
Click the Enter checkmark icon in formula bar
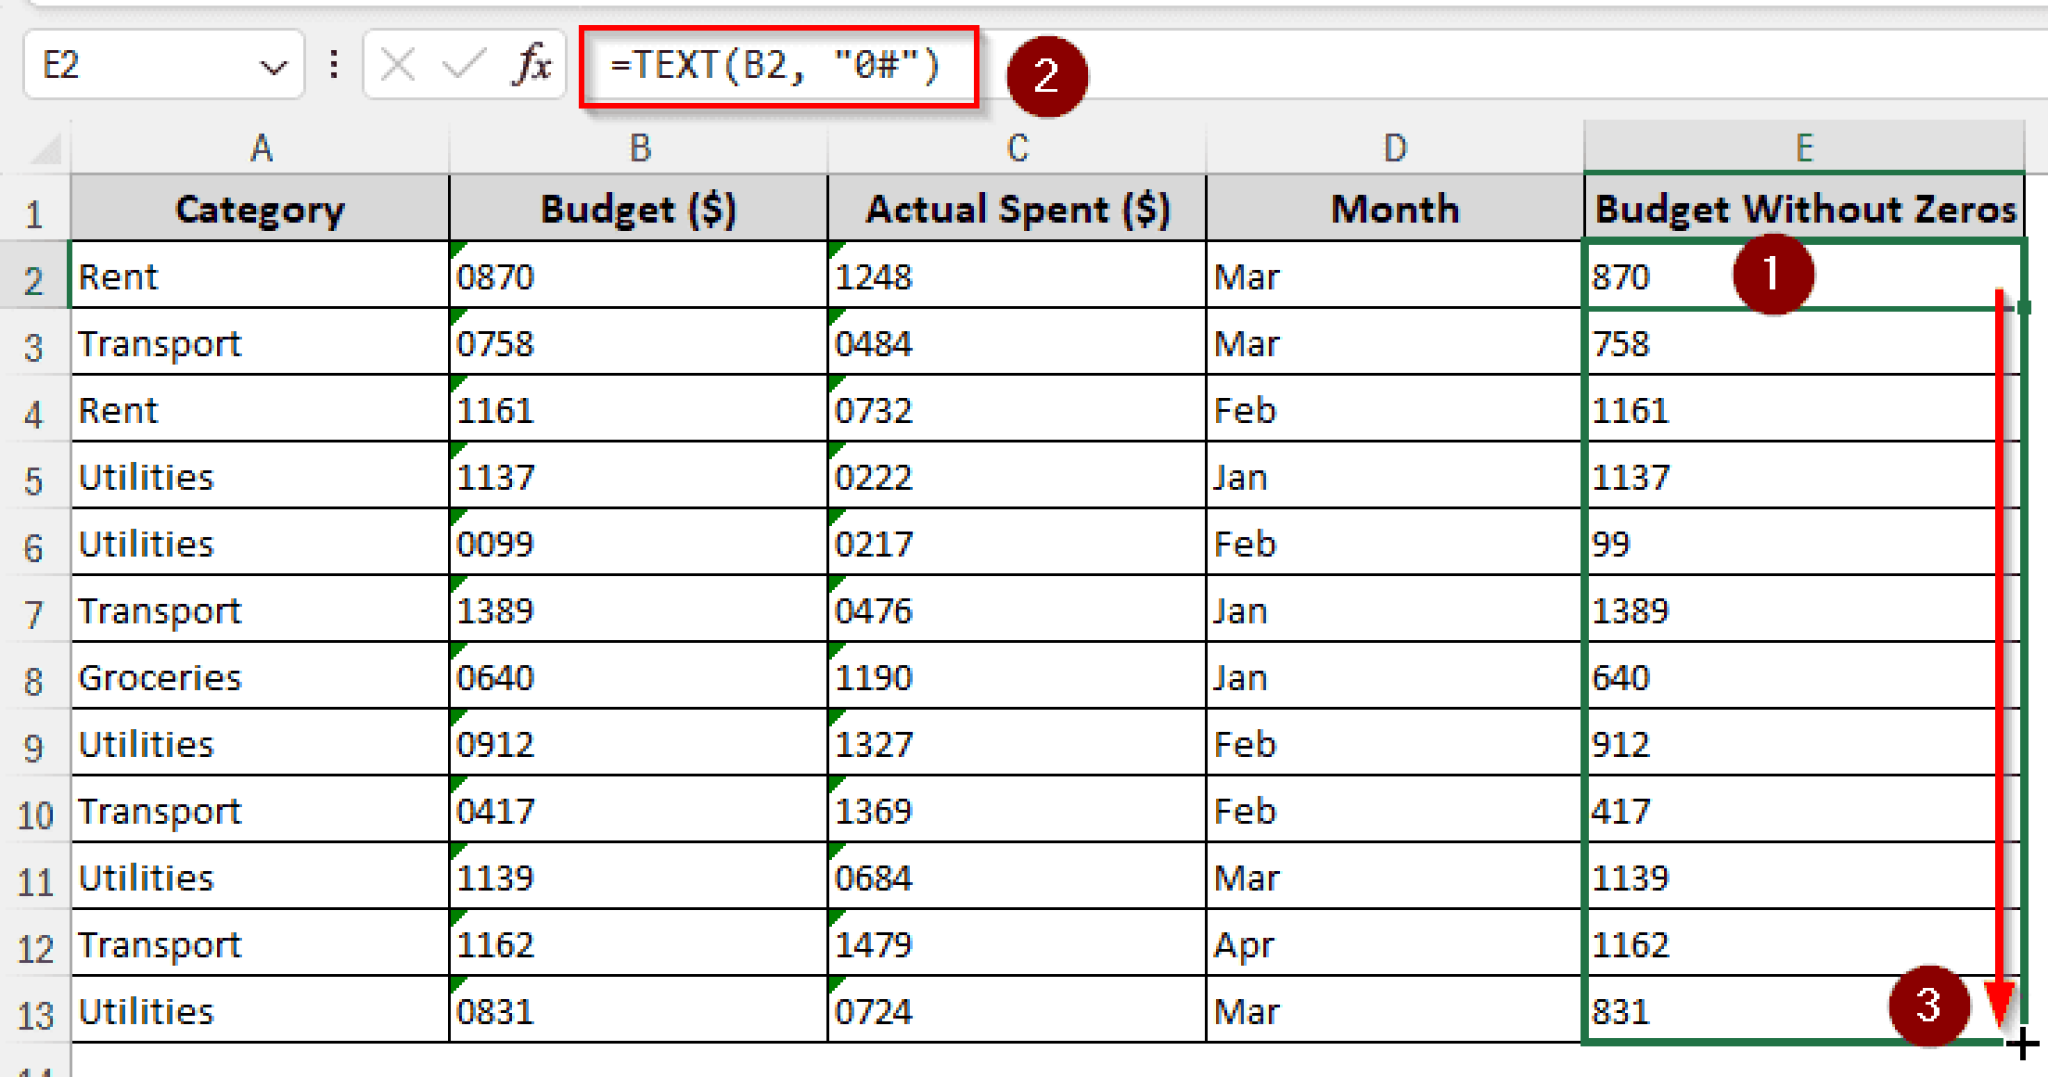[x=462, y=65]
